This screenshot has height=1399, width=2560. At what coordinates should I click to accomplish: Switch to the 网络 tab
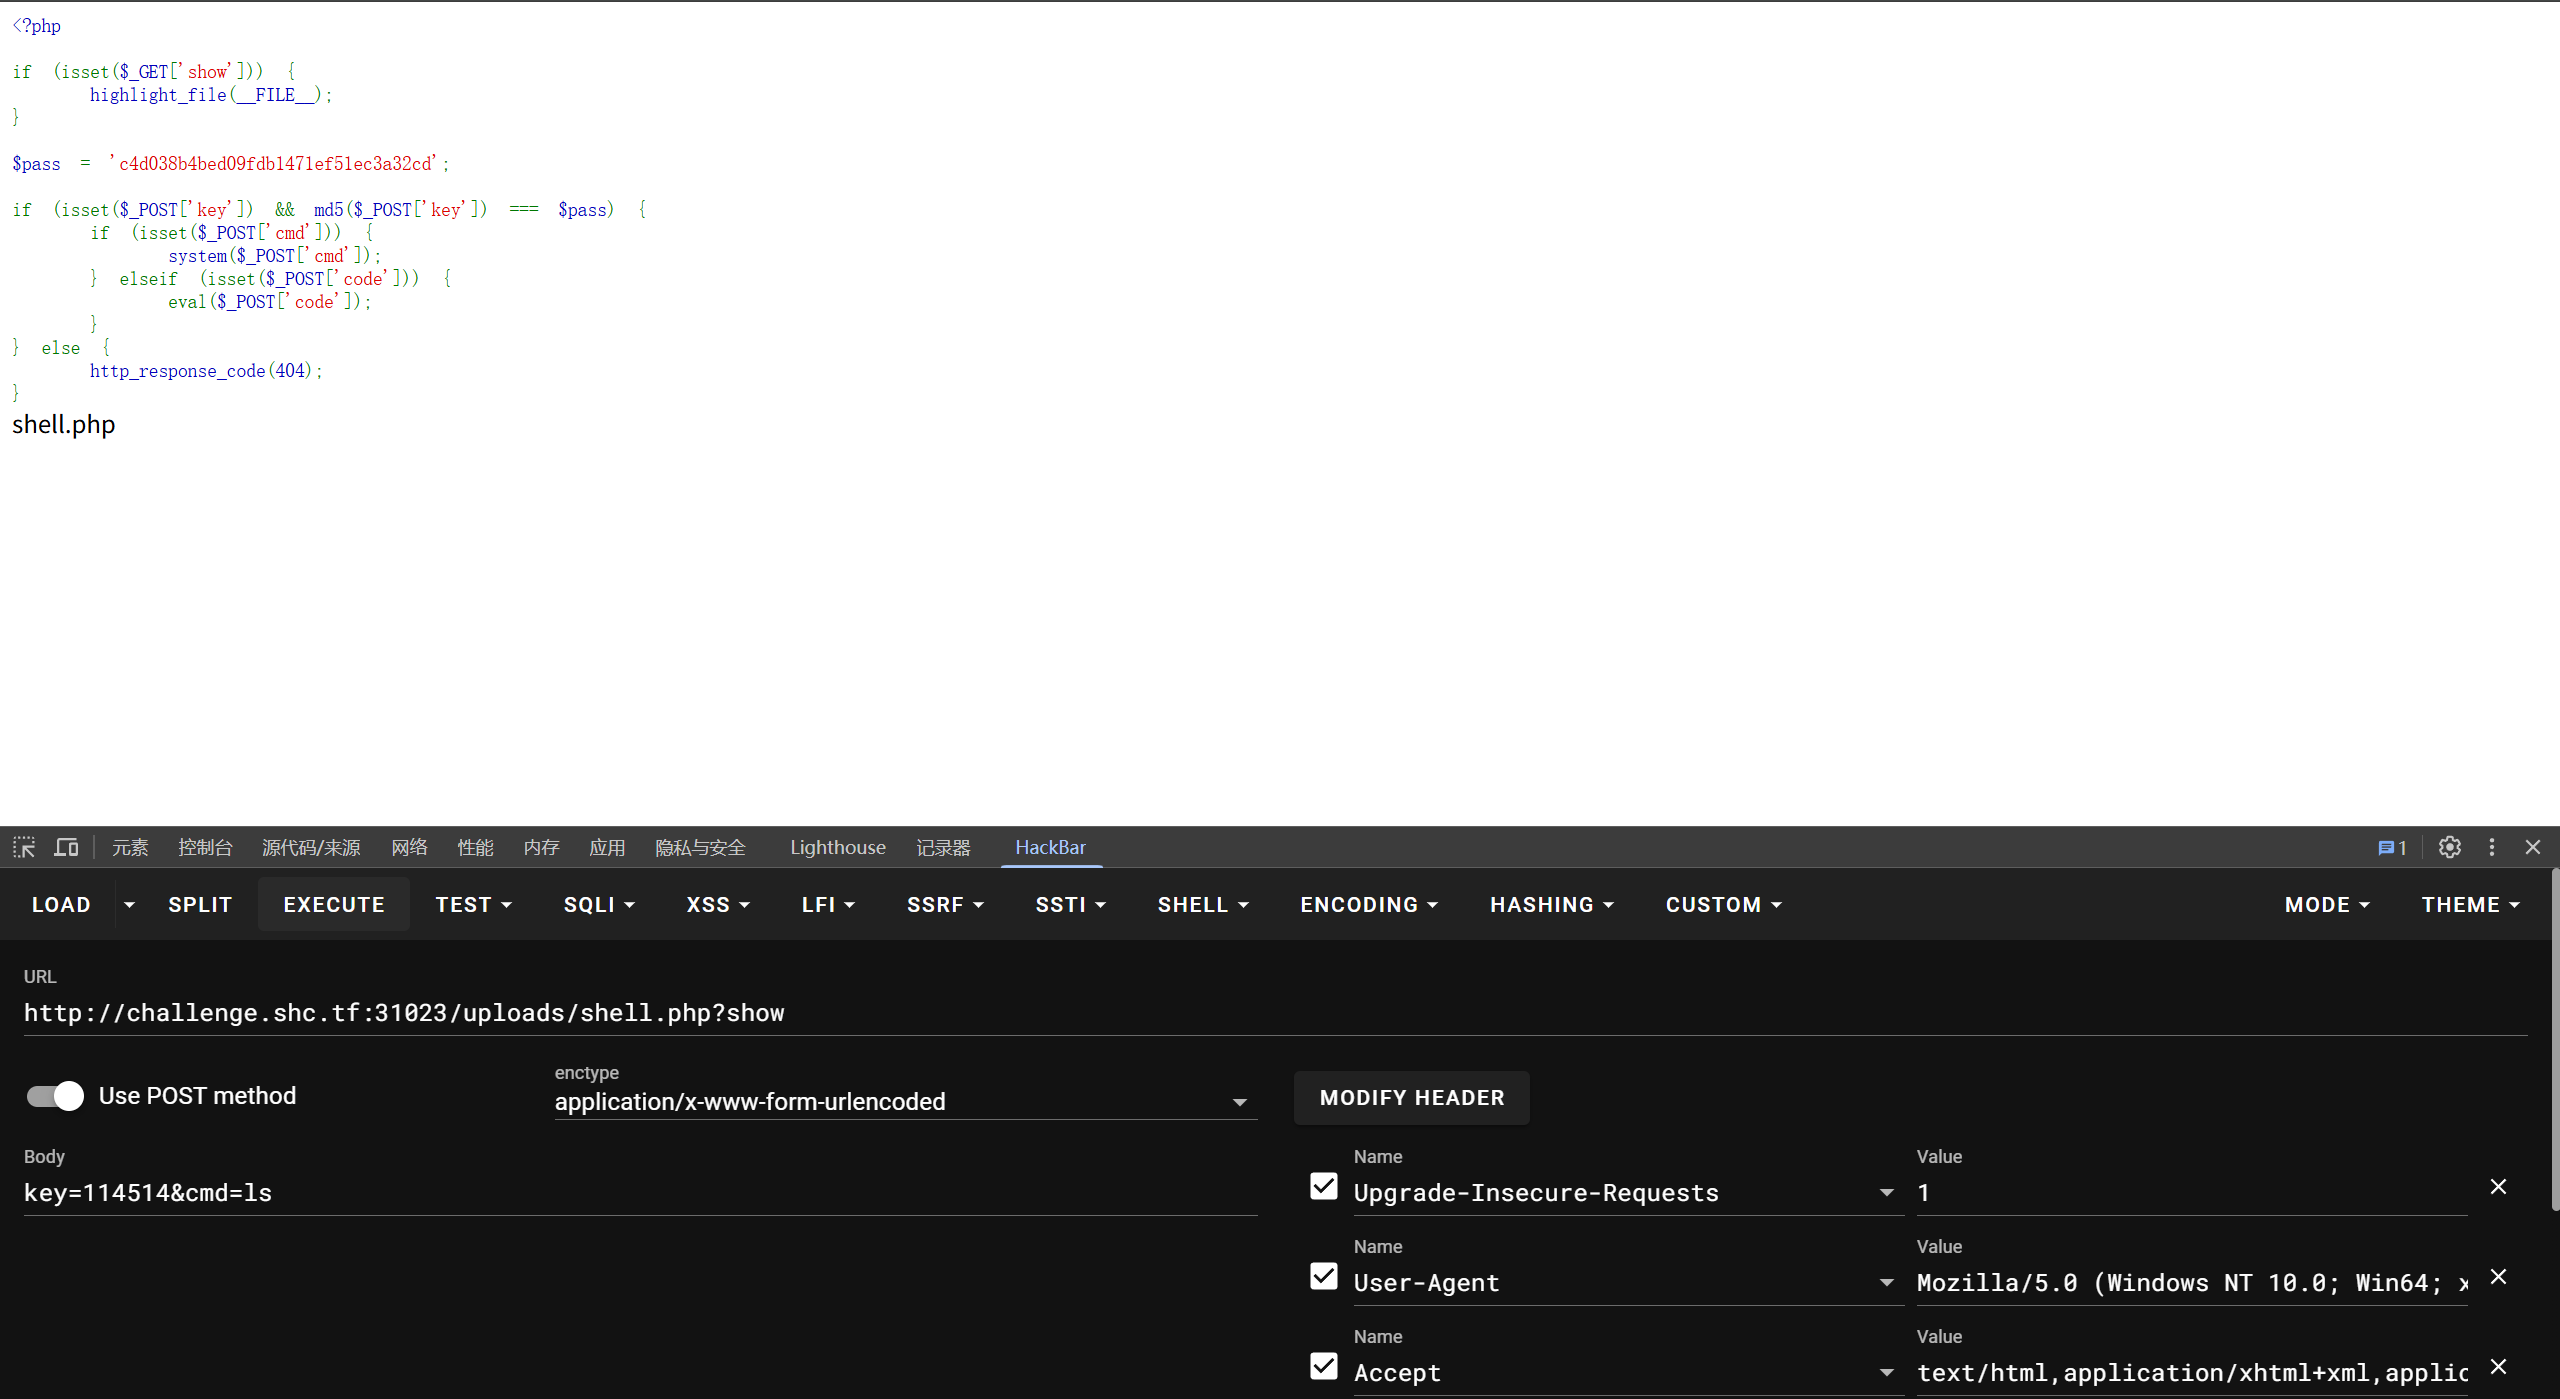click(409, 847)
